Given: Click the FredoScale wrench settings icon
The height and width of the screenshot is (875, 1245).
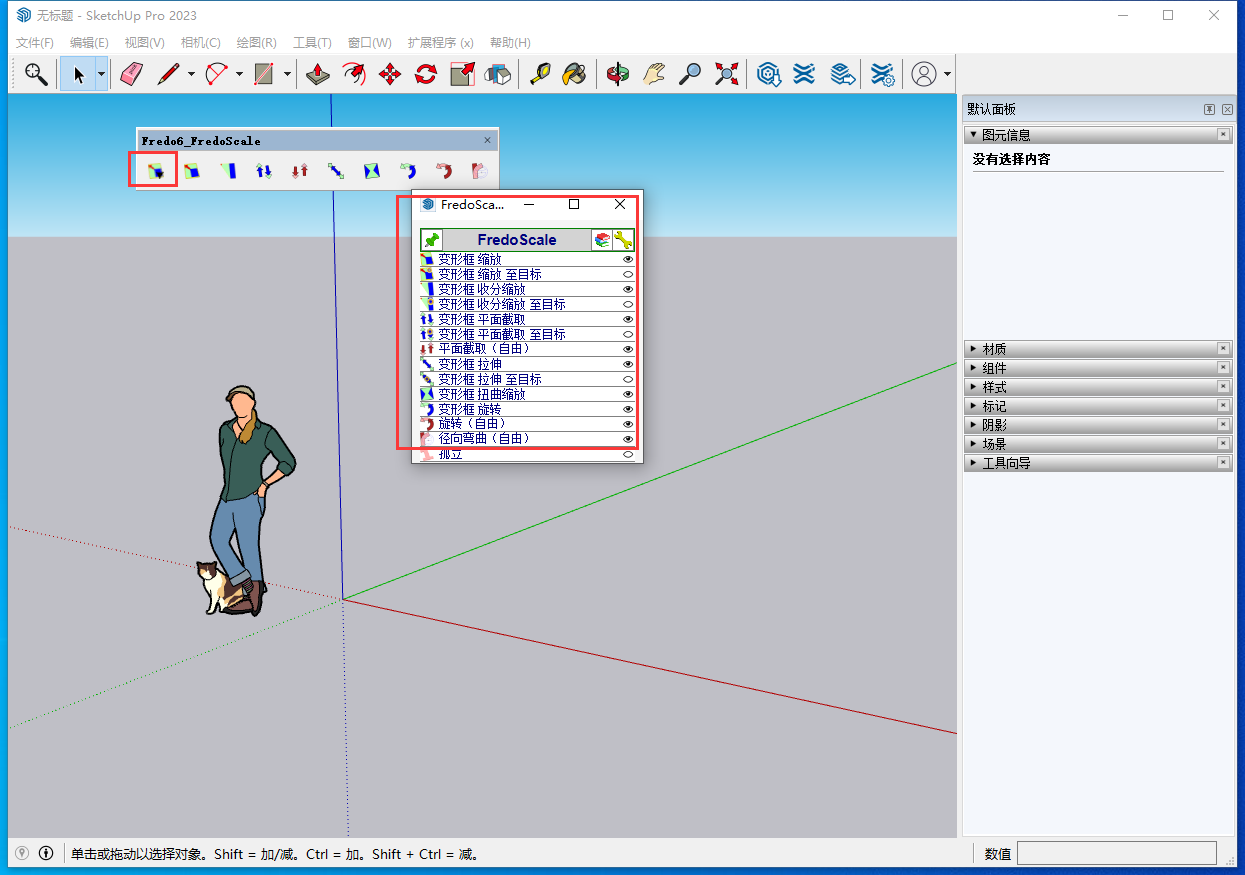Looking at the screenshot, I should click(x=623, y=240).
